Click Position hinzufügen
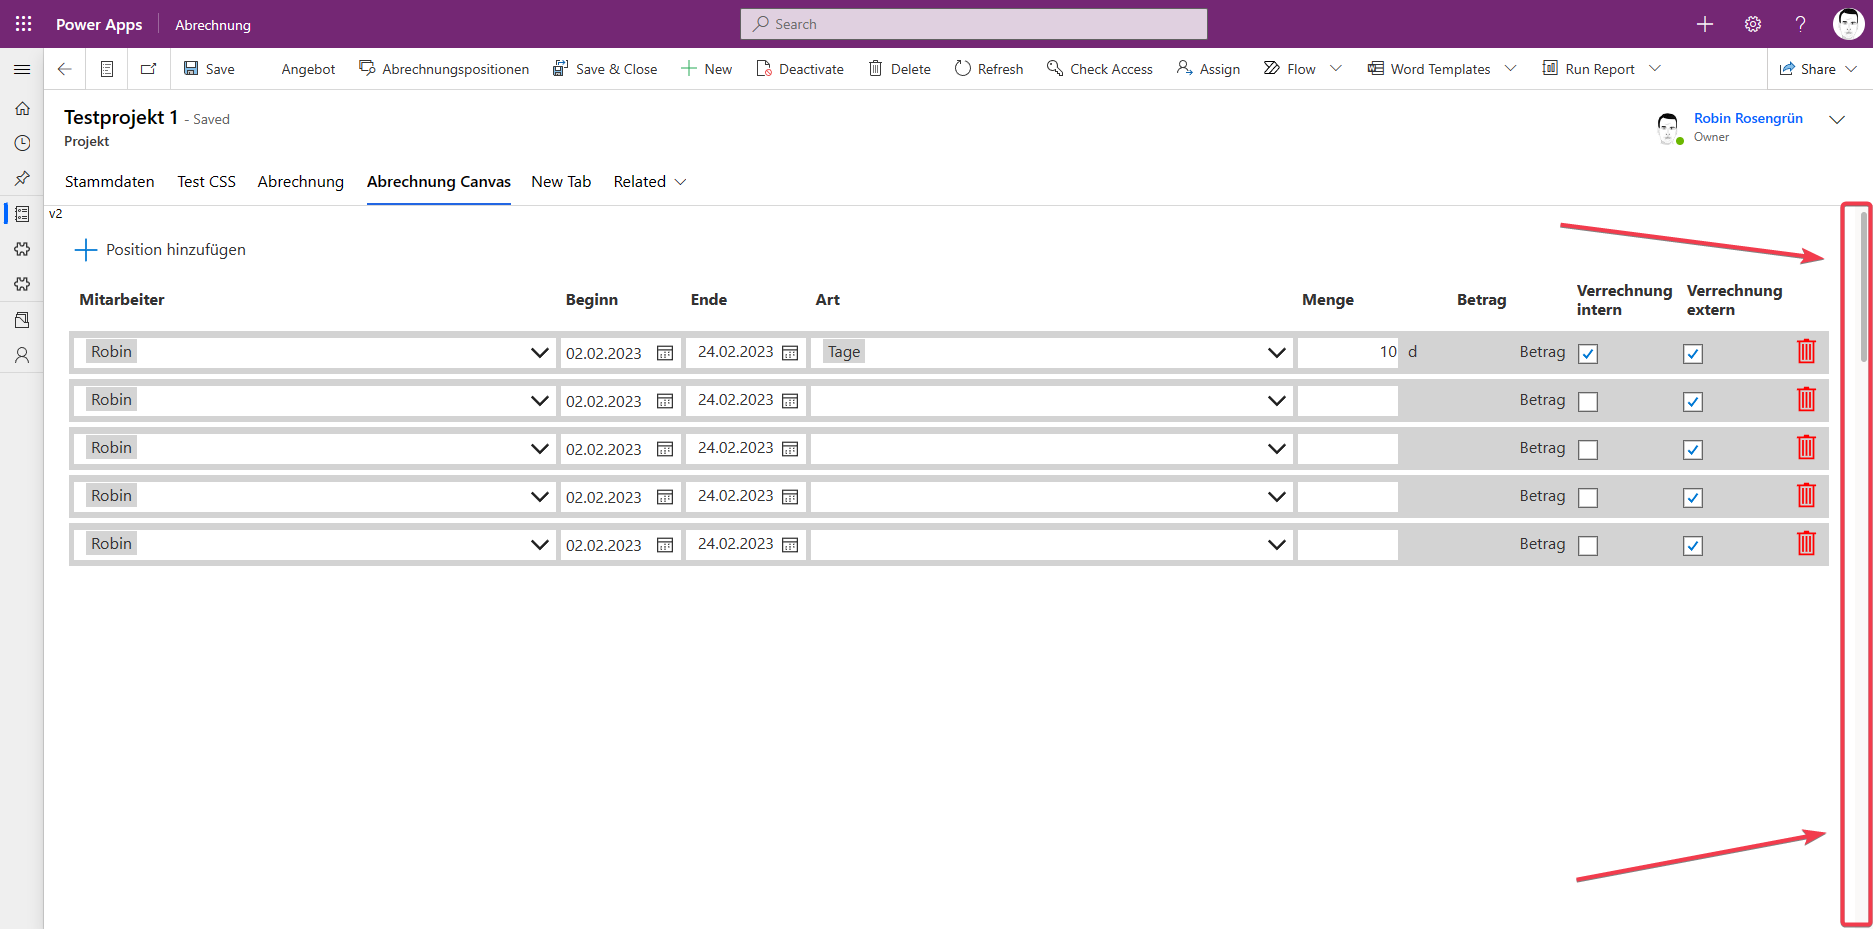 161,250
